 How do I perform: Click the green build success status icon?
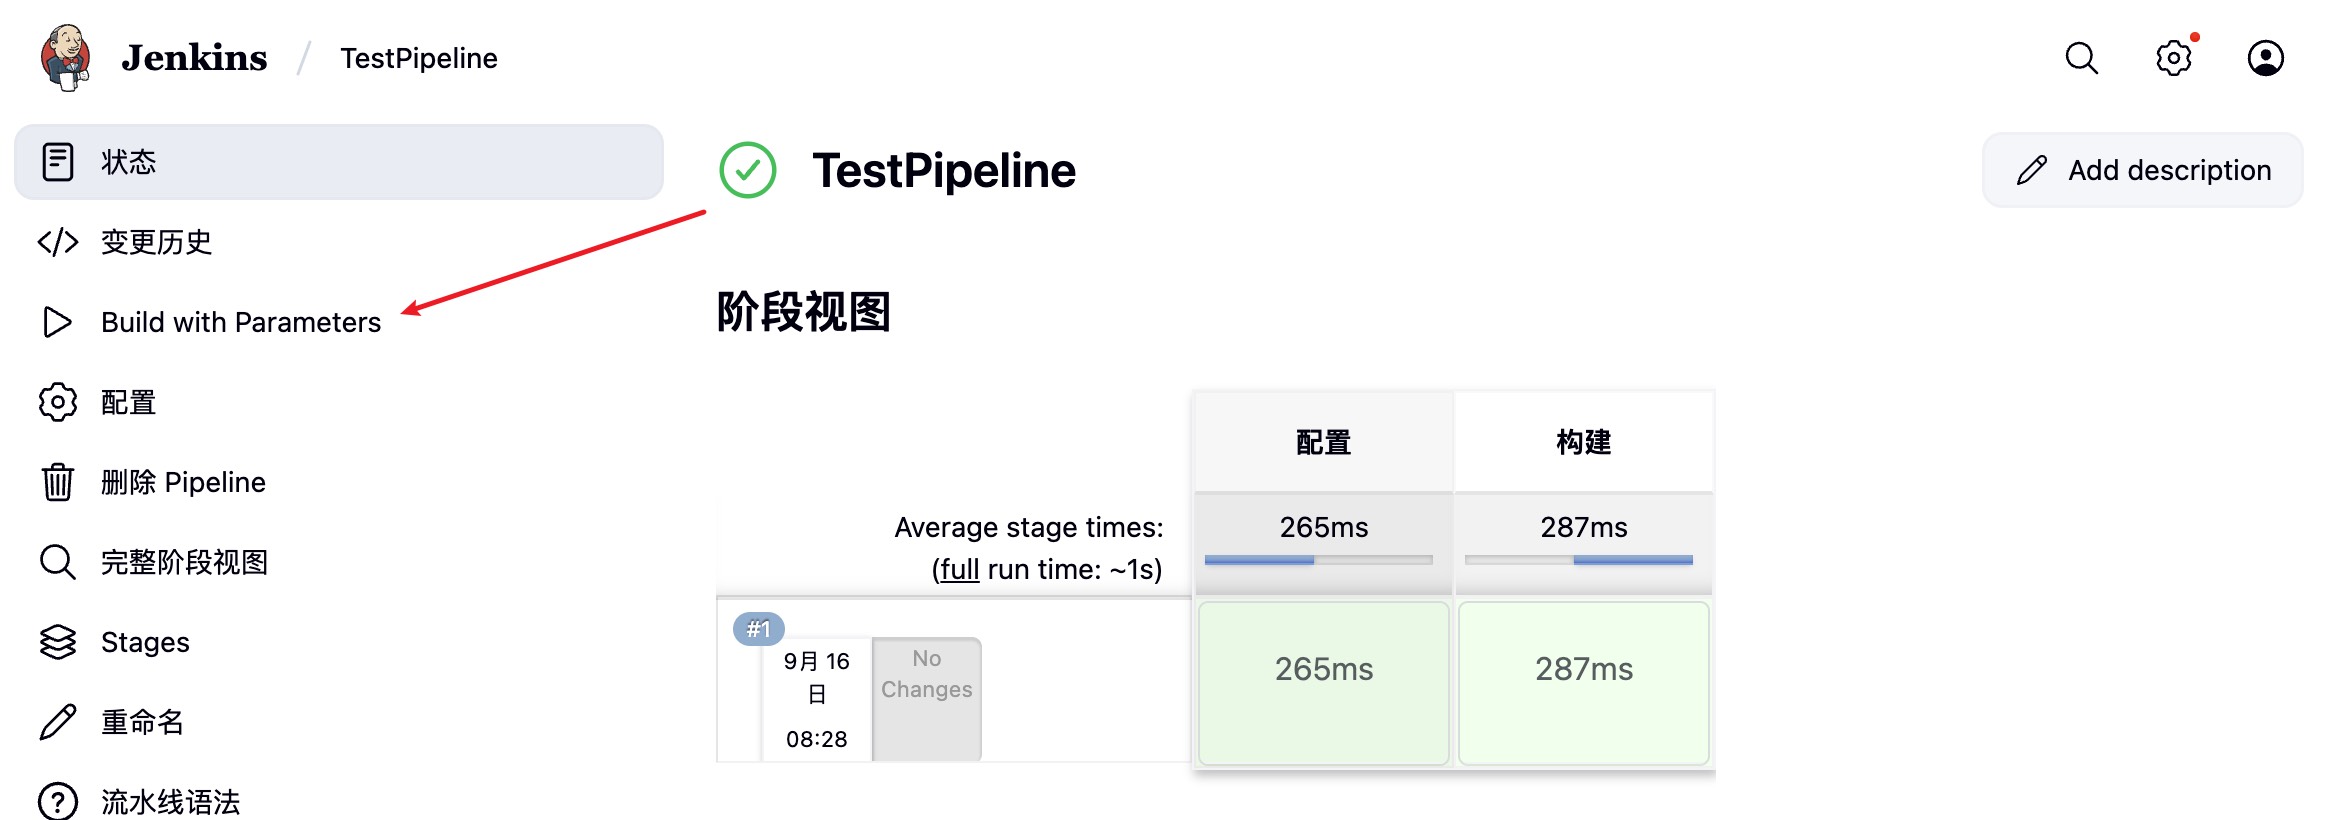coord(748,170)
